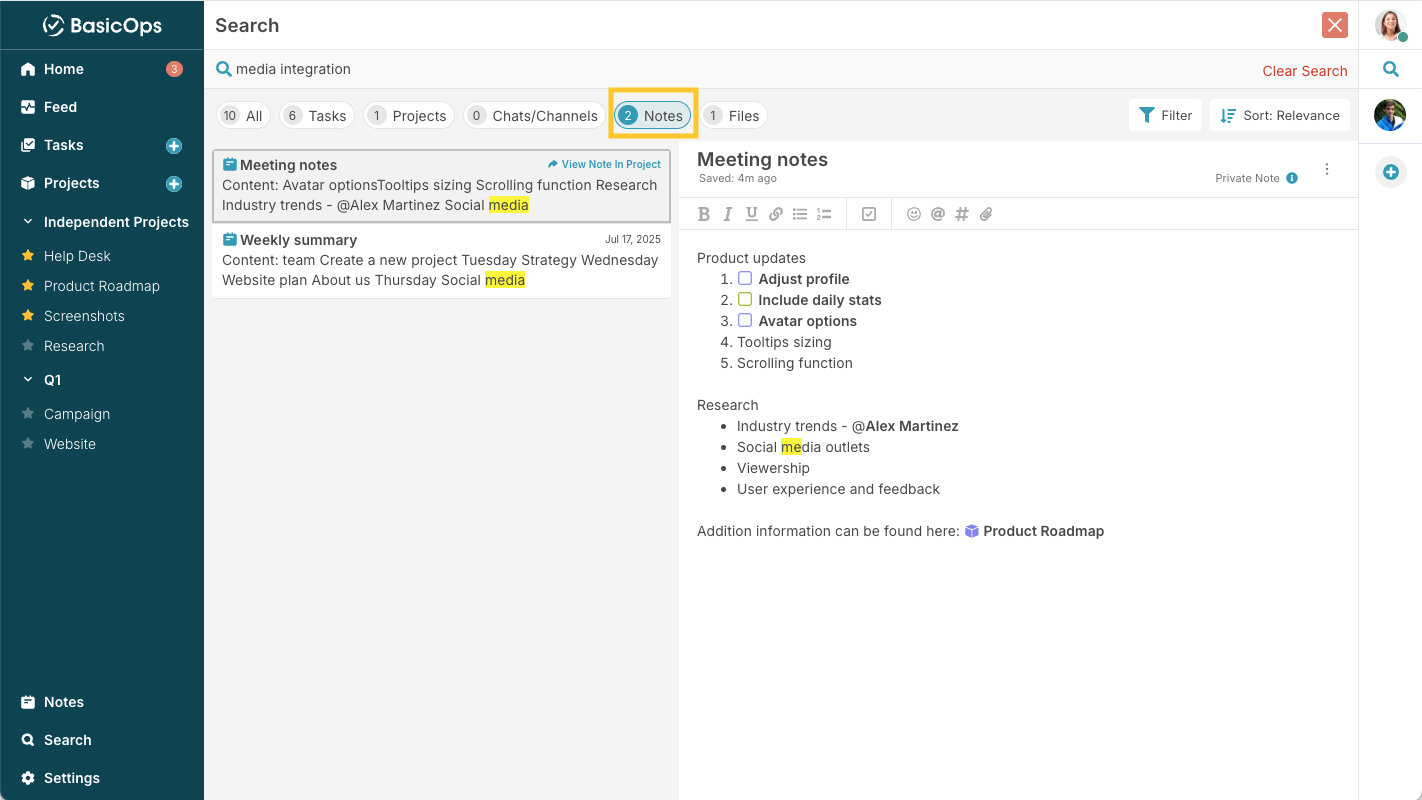Image resolution: width=1422 pixels, height=800 pixels.
Task: Open the home notifications badge showing 3
Action: click(174, 69)
